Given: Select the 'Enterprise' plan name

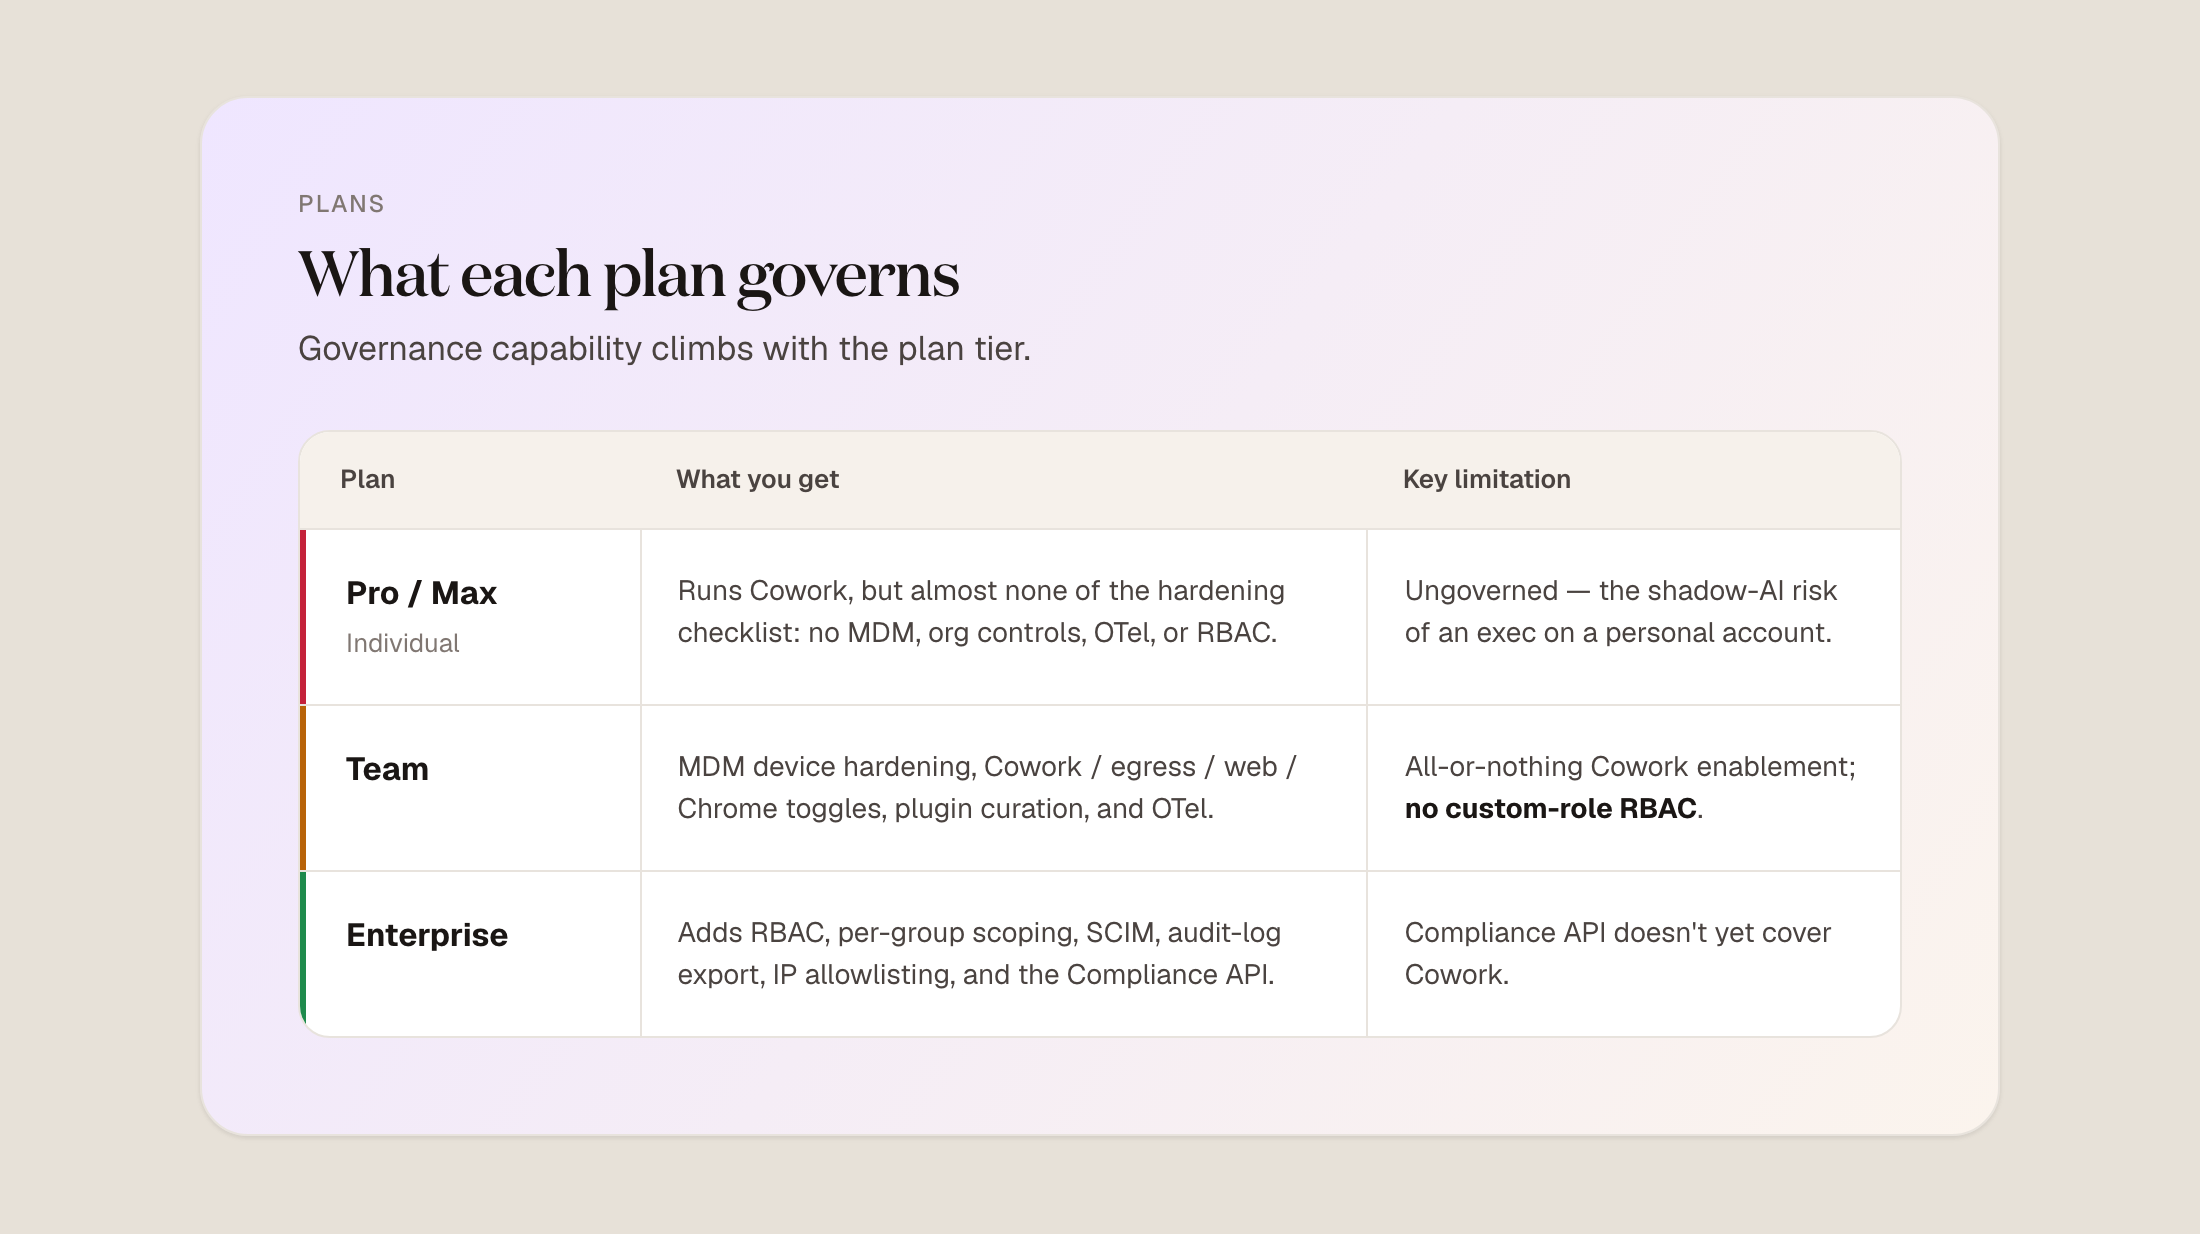Looking at the screenshot, I should 427,935.
